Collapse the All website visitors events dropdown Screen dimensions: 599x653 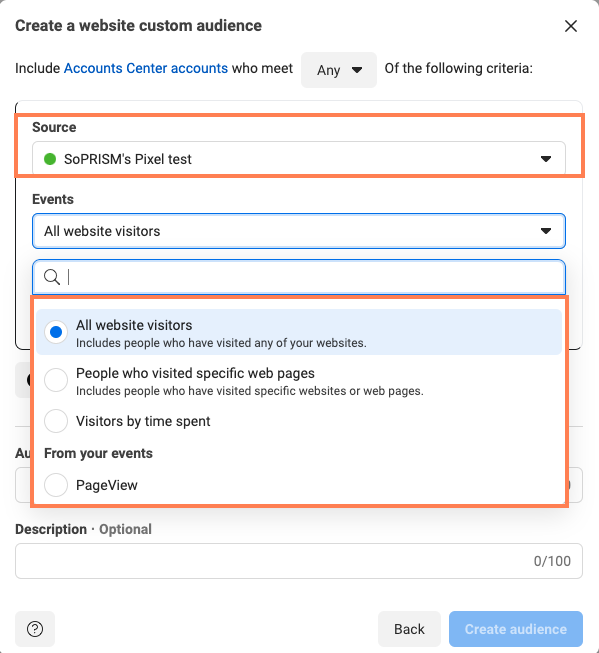[x=299, y=231]
